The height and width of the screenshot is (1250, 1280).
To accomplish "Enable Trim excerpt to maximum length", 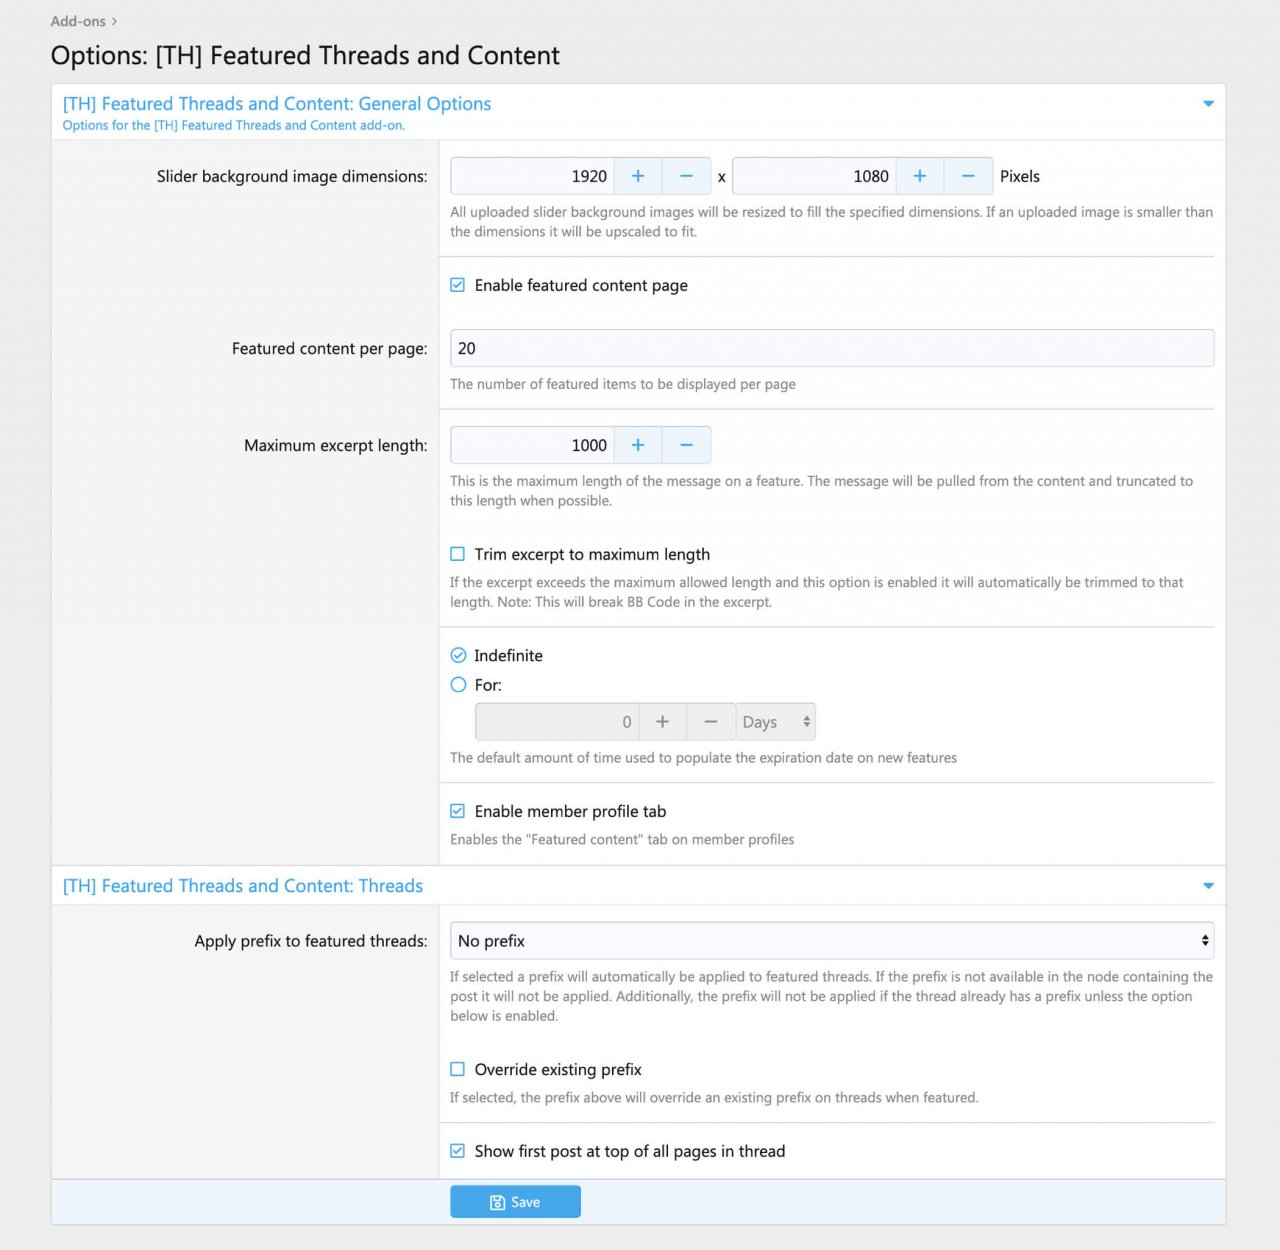I will coord(458,554).
